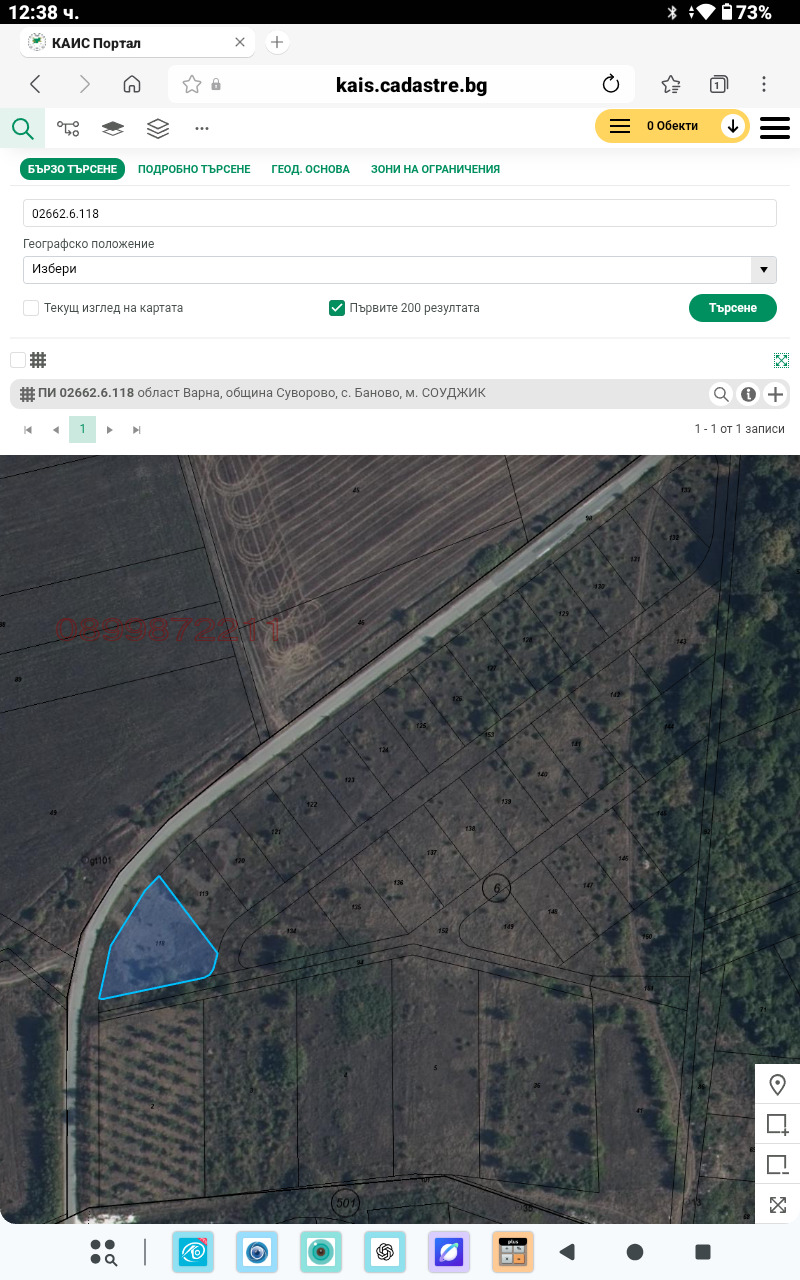This screenshot has height=1280, width=800.
Task: Open the base map layers icon
Action: click(113, 128)
